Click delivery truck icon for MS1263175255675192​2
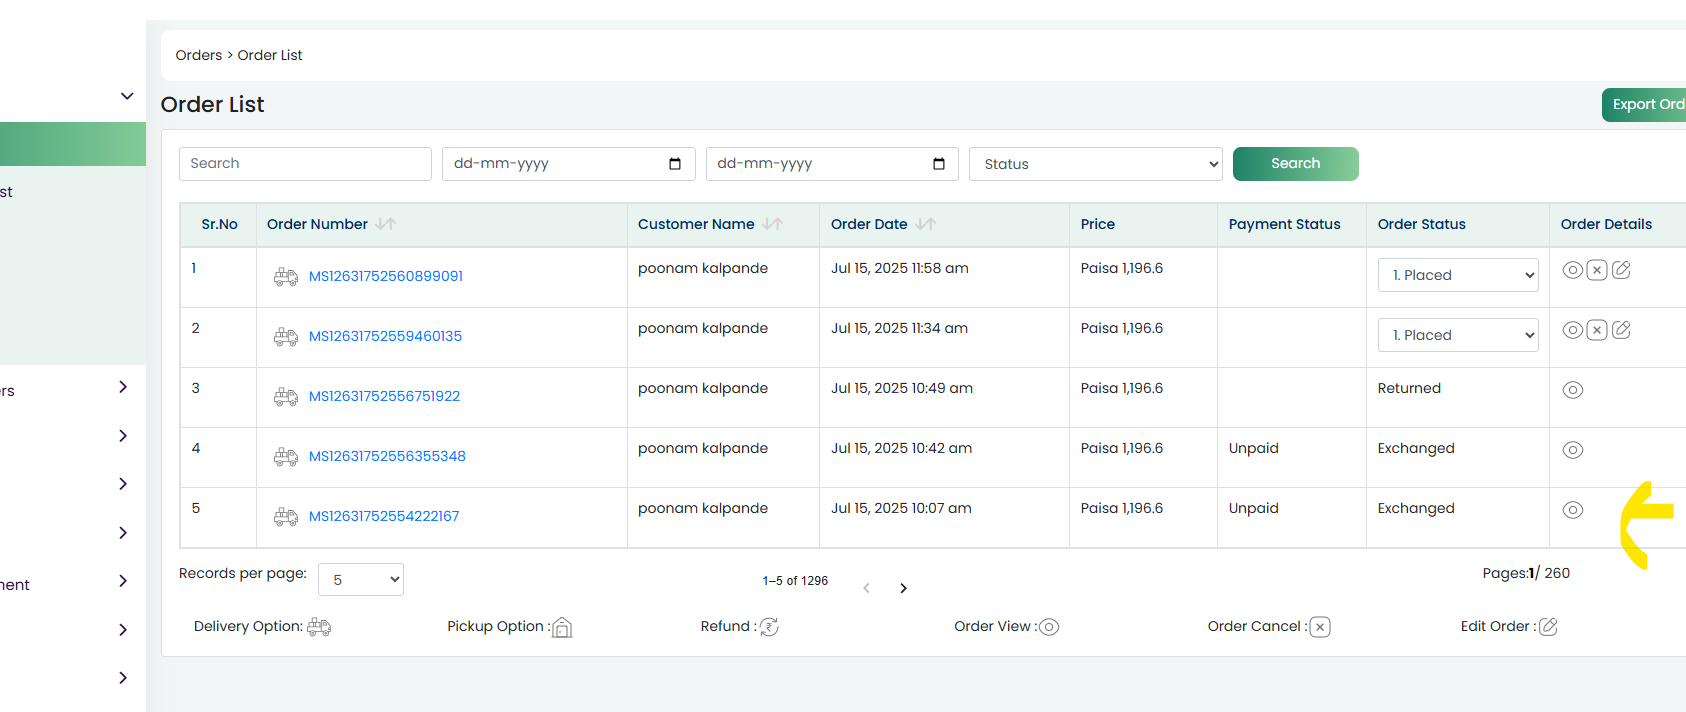 coord(286,397)
